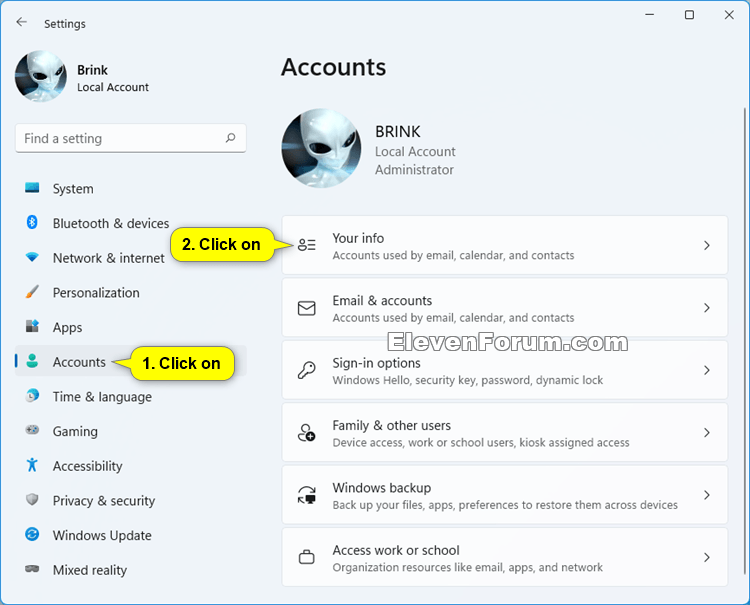The image size is (750, 605).
Task: Click the vertical scrollbar on right
Action: [744, 341]
